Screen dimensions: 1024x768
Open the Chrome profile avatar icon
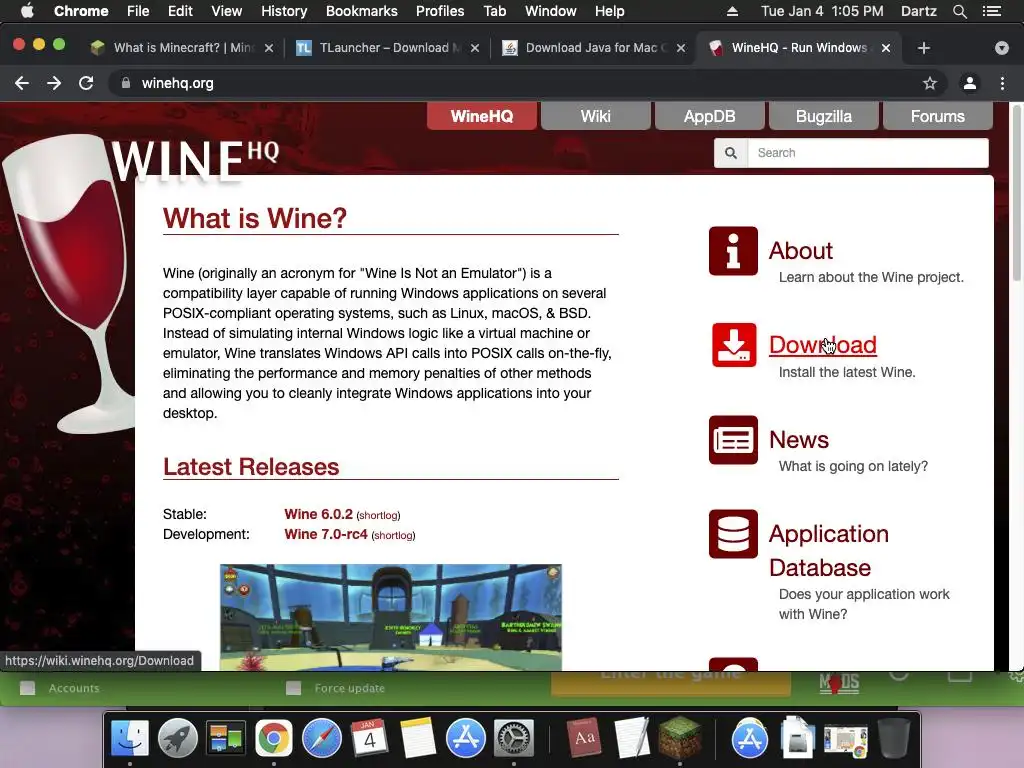(970, 83)
